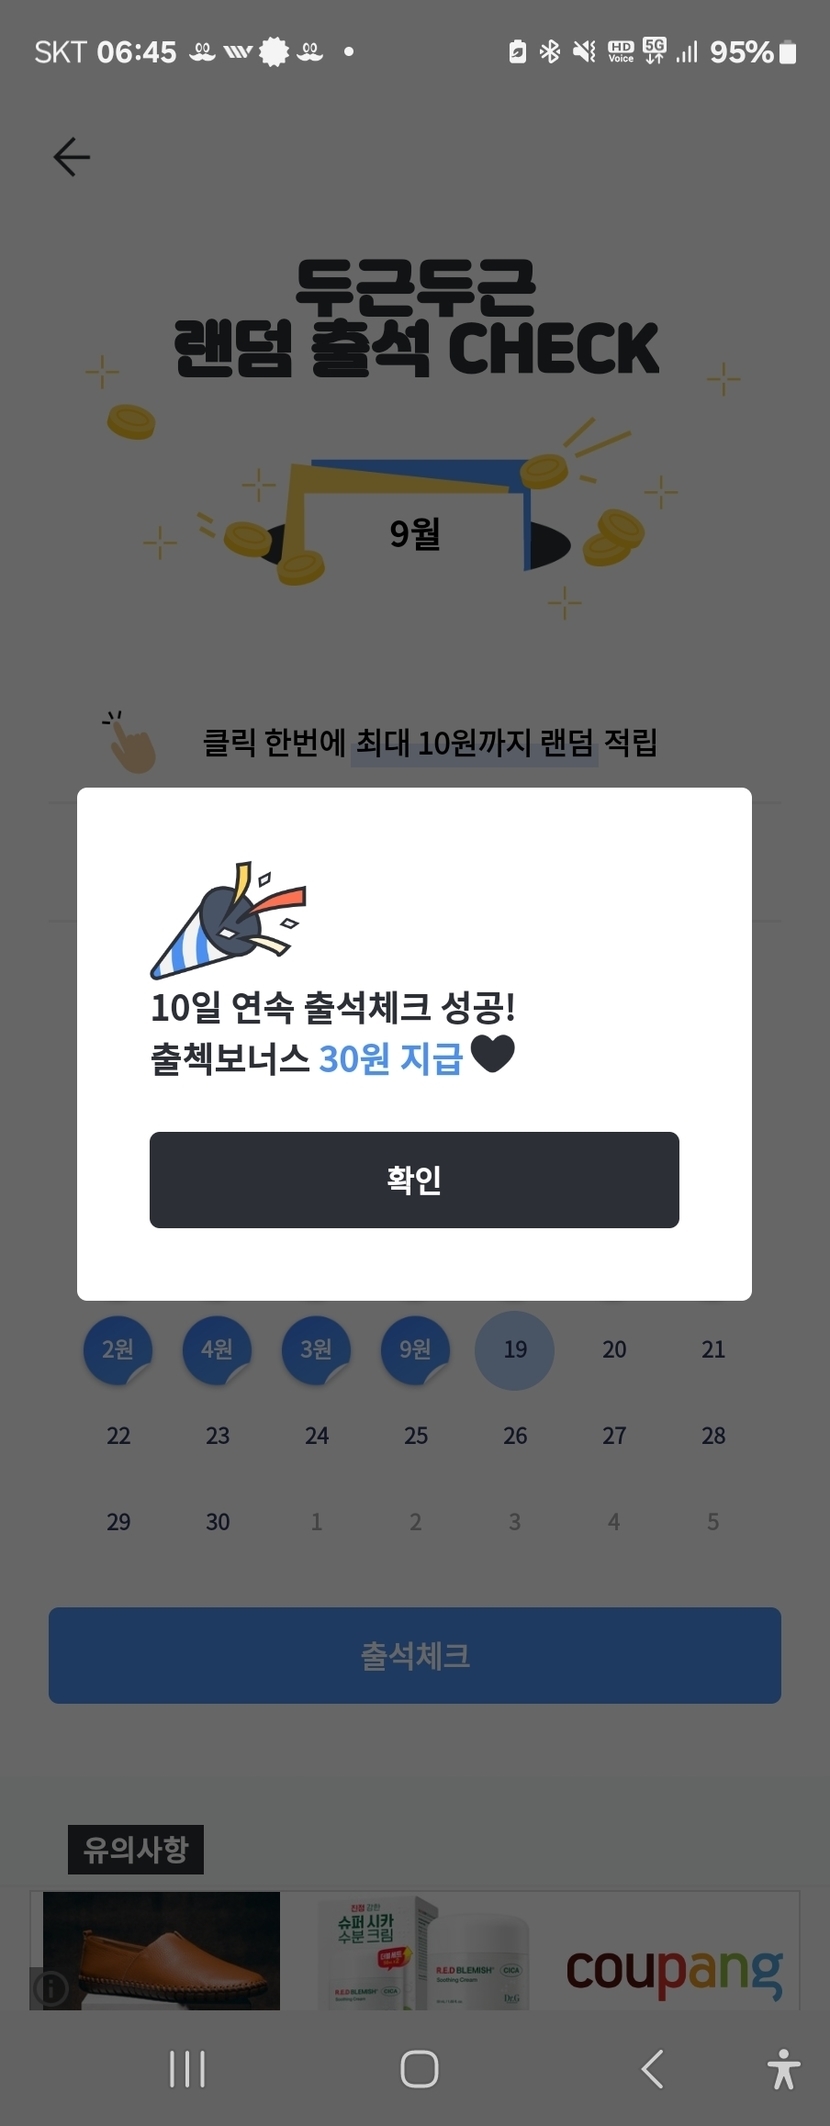Viewport: 830px width, 2126px height.
Task: Open the accessibility shortcut icon
Action: [x=784, y=2069]
